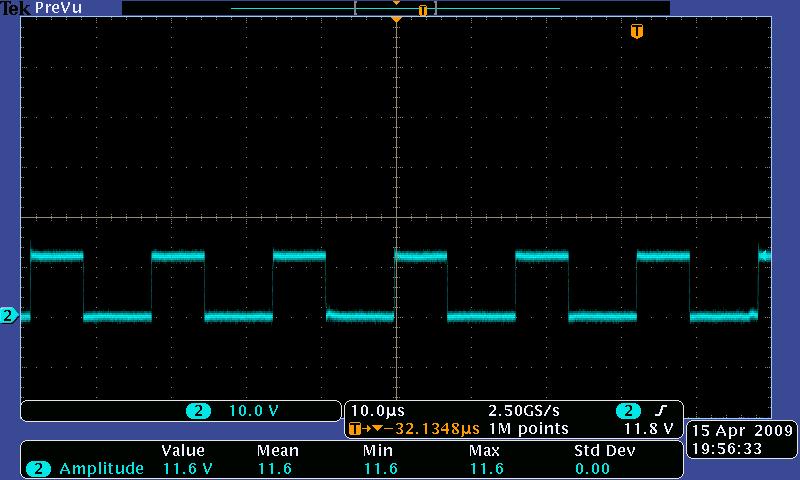Click the 11.8 V trigger level readout
Viewport: 800px width, 480px height.
click(x=648, y=429)
